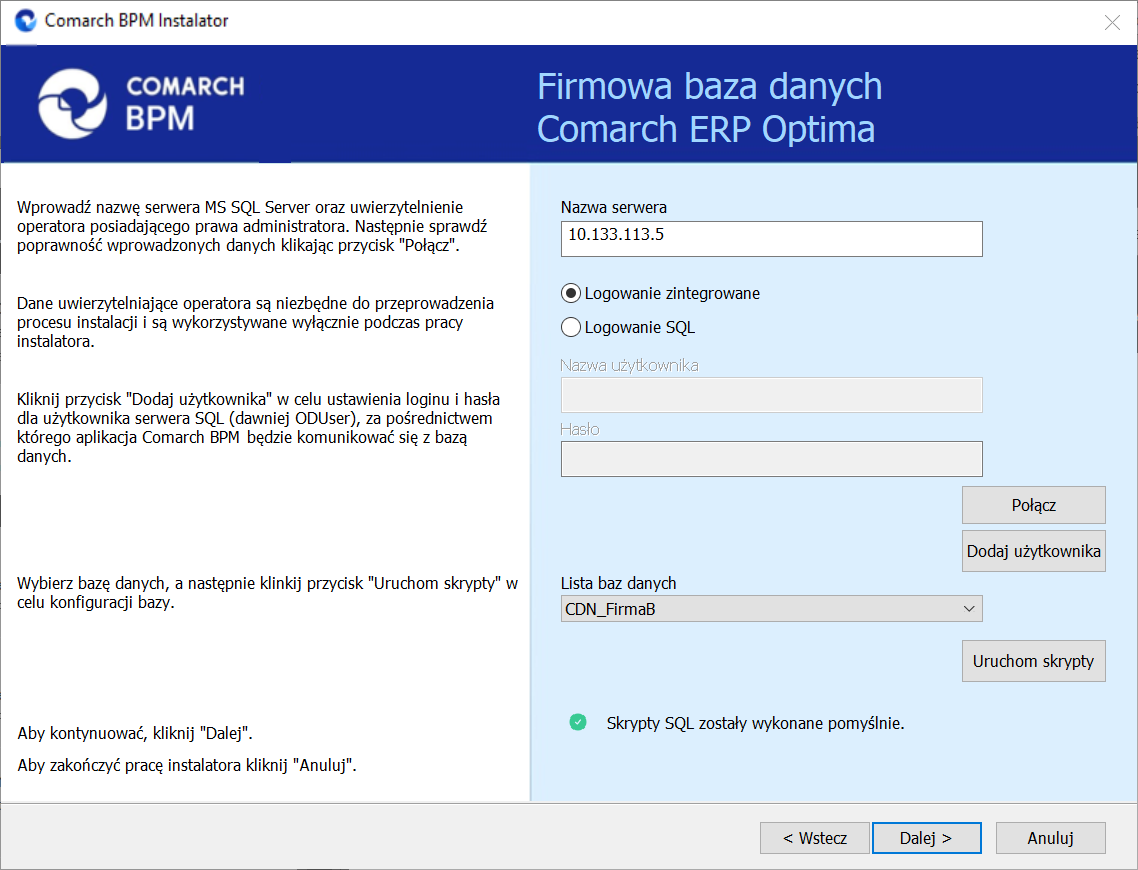Click the green success checkmark icon

578,722
